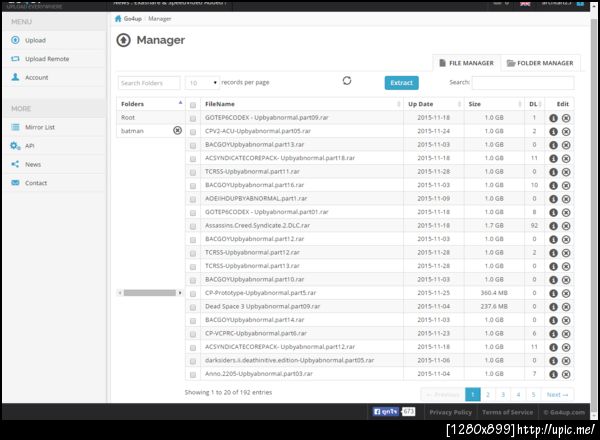Click the Extract button

401,83
